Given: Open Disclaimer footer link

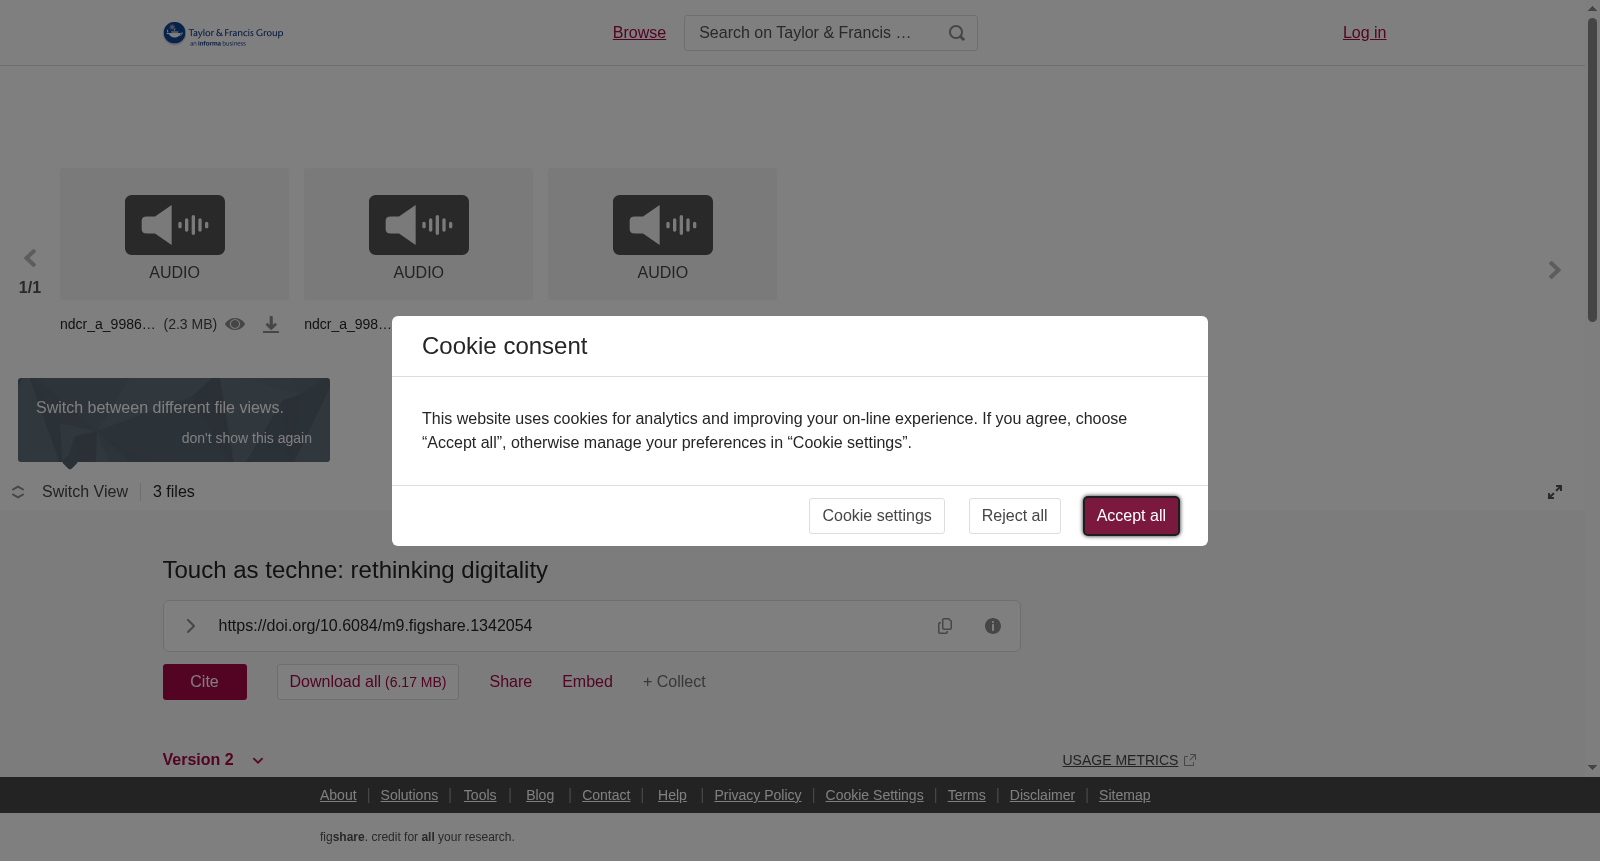Looking at the screenshot, I should (1042, 795).
